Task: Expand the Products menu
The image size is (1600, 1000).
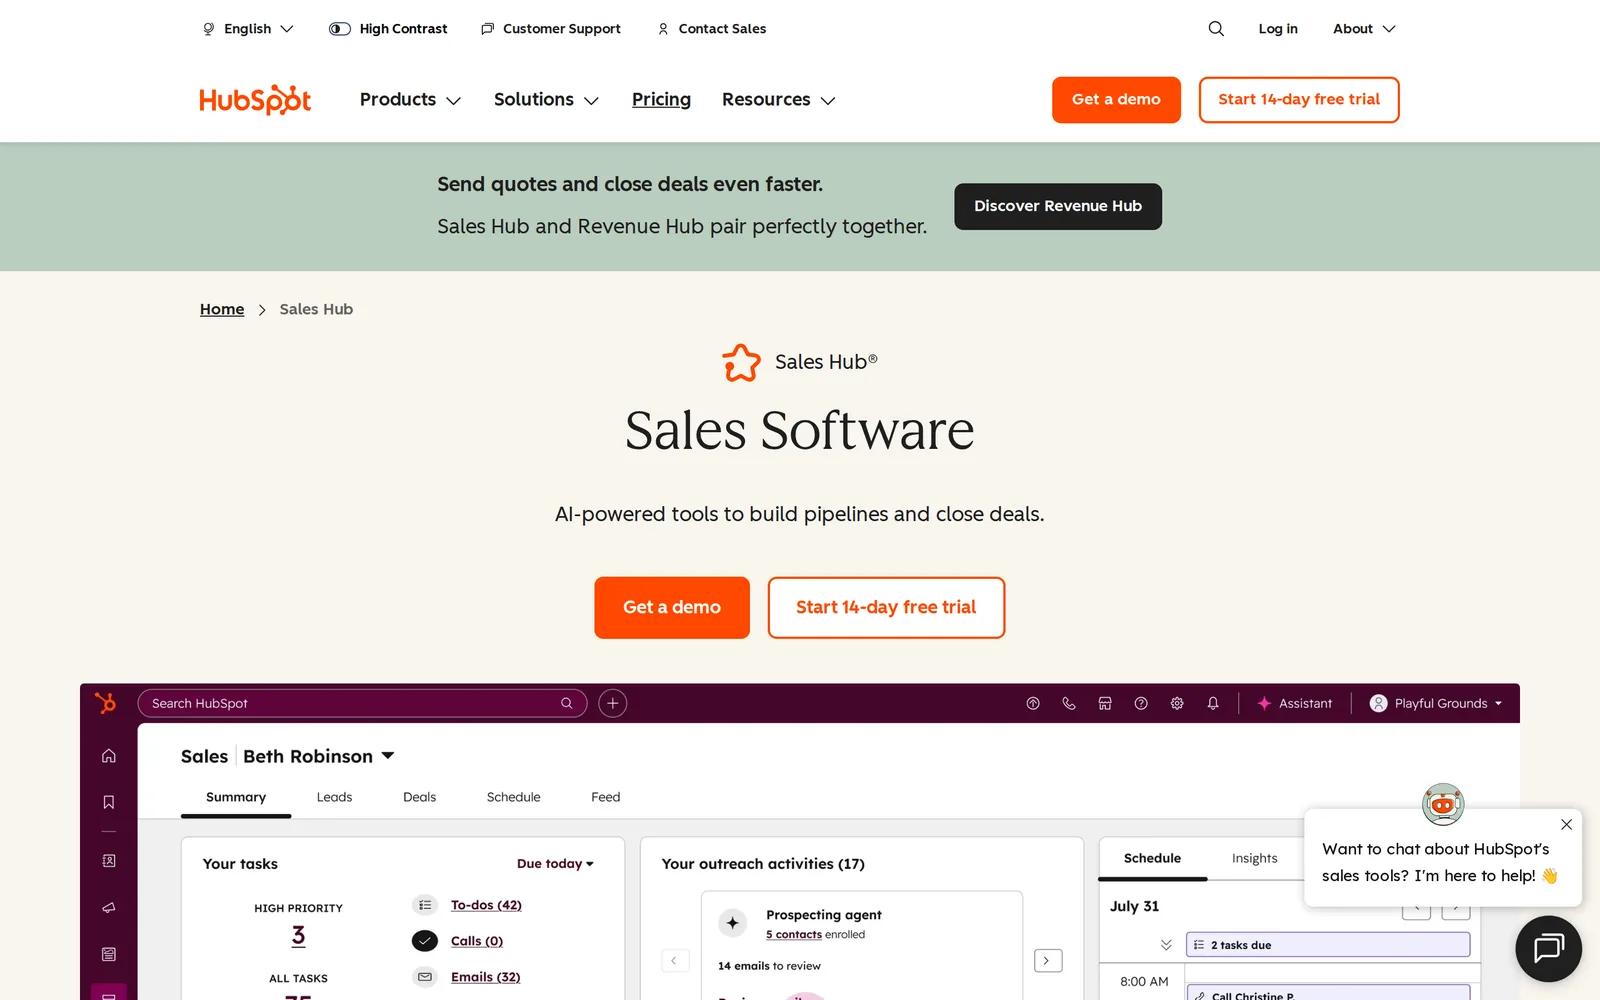Action: coord(410,99)
